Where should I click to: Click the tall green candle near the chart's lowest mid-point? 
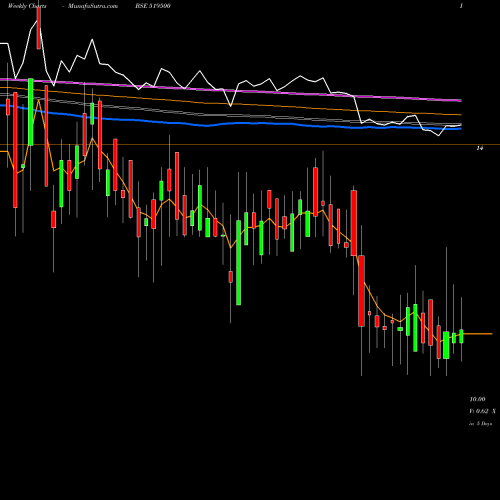click(x=239, y=262)
